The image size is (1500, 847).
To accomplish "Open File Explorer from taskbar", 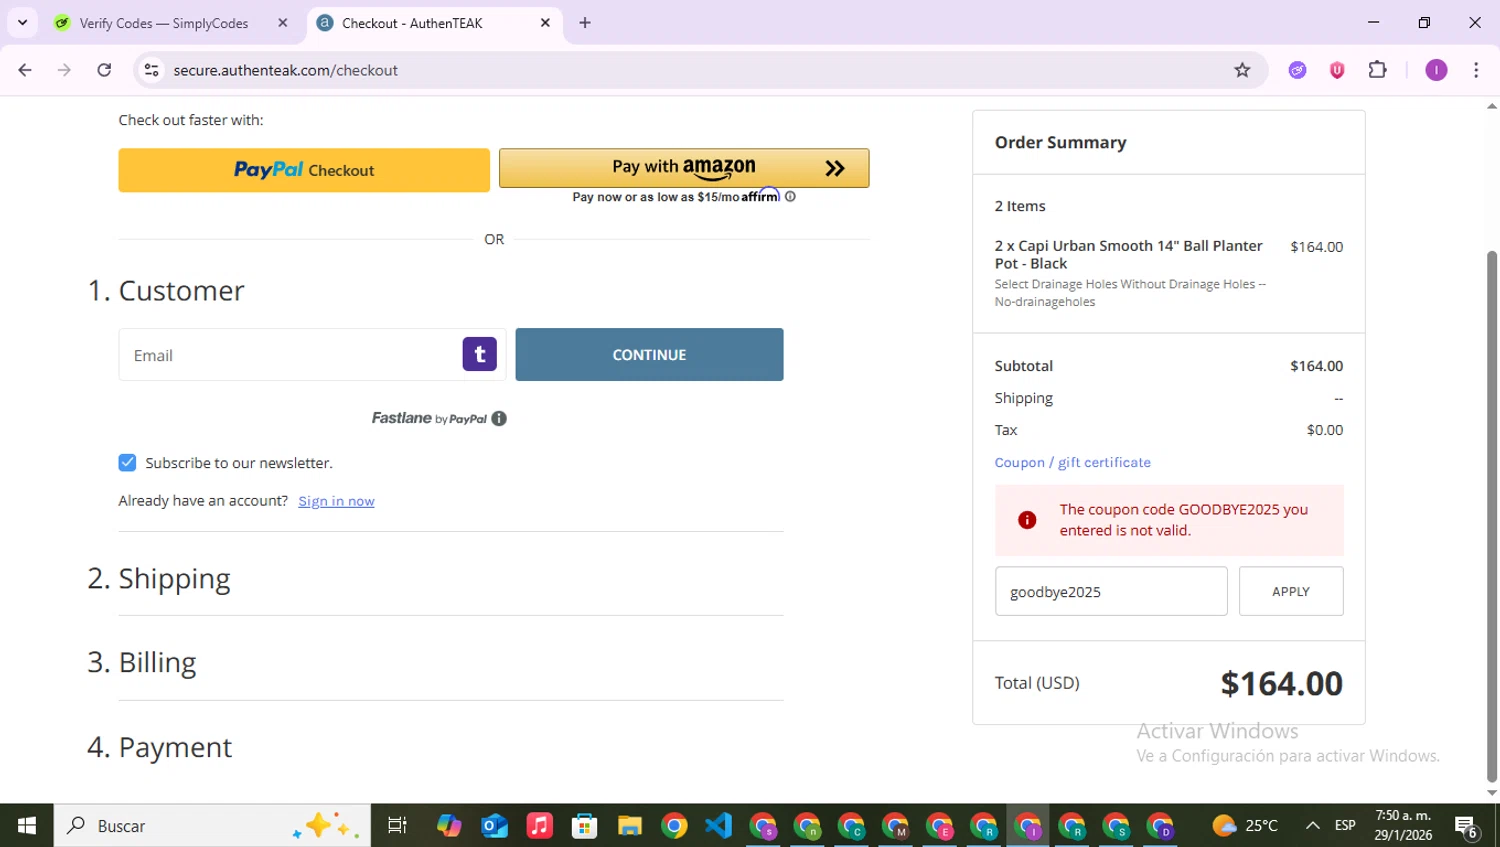I will point(629,826).
